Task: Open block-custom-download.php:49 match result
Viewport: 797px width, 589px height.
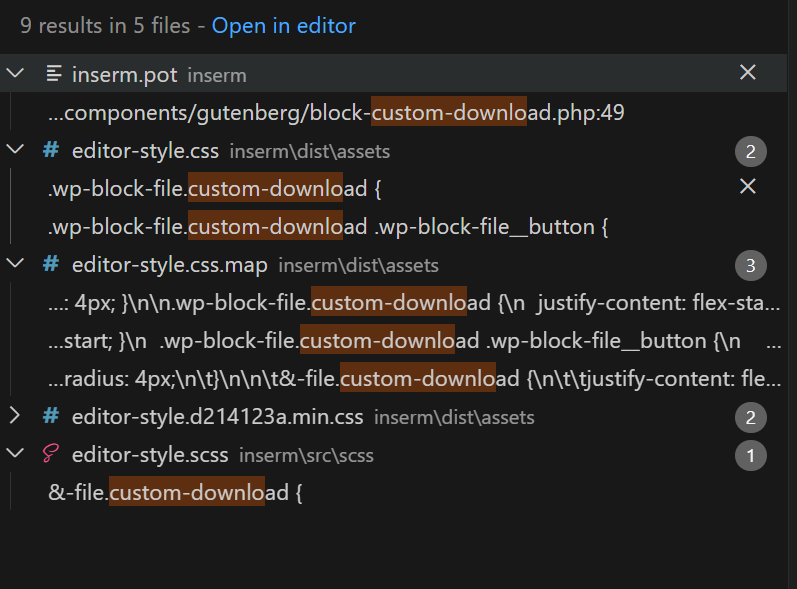Action: click(336, 113)
